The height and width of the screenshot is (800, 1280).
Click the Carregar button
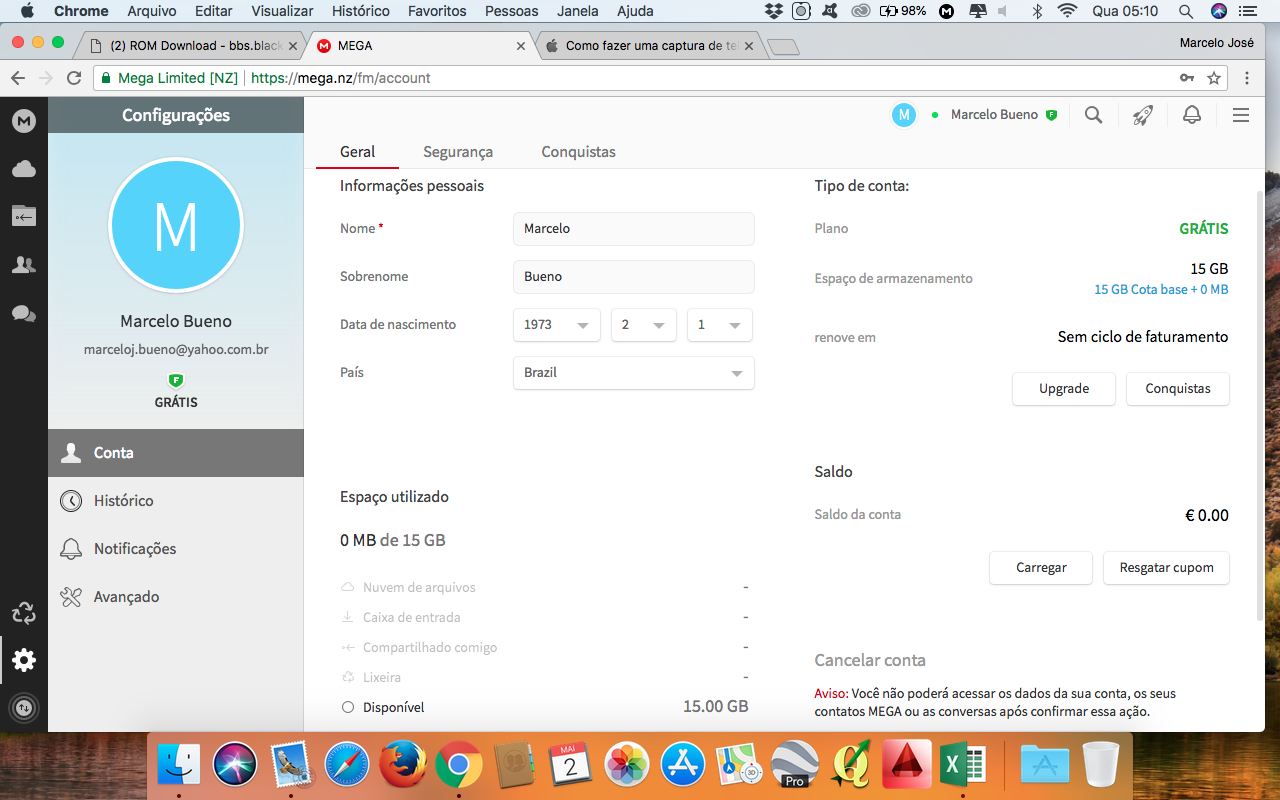pyautogui.click(x=1041, y=568)
